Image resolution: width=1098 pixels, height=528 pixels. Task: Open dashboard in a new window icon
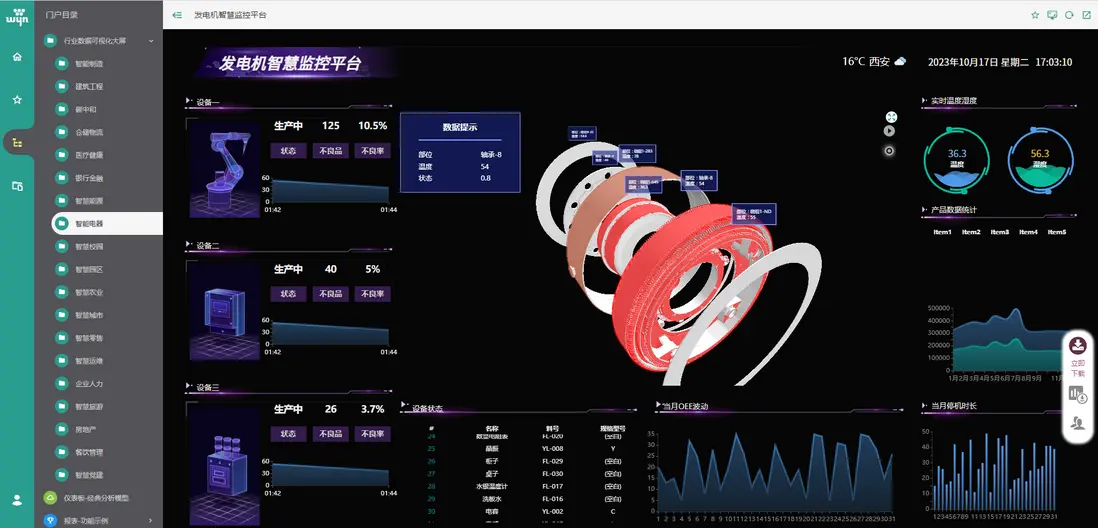point(1087,15)
